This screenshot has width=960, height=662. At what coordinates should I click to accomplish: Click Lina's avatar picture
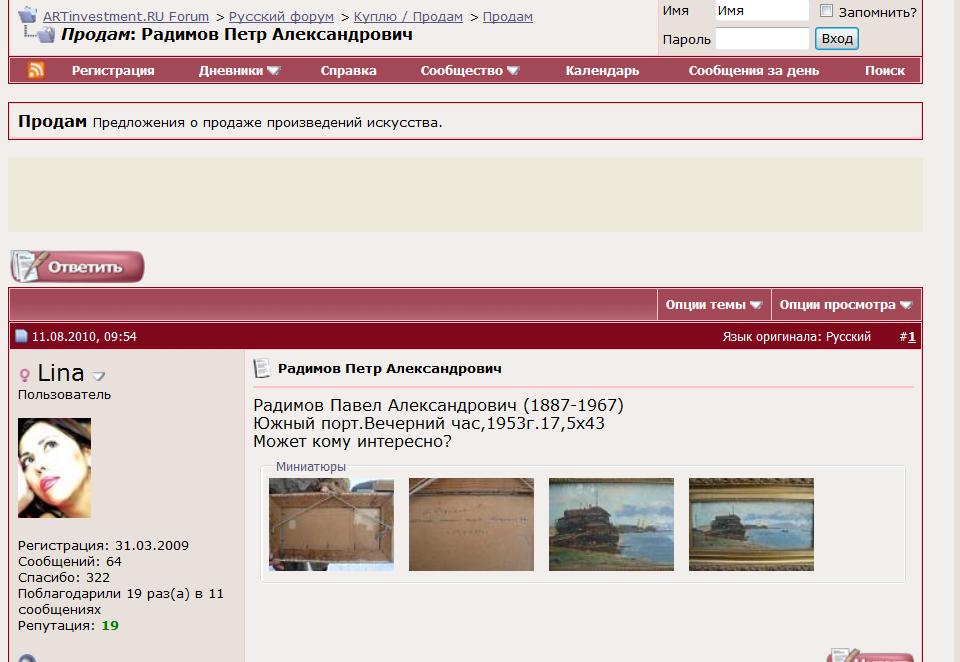pos(54,467)
